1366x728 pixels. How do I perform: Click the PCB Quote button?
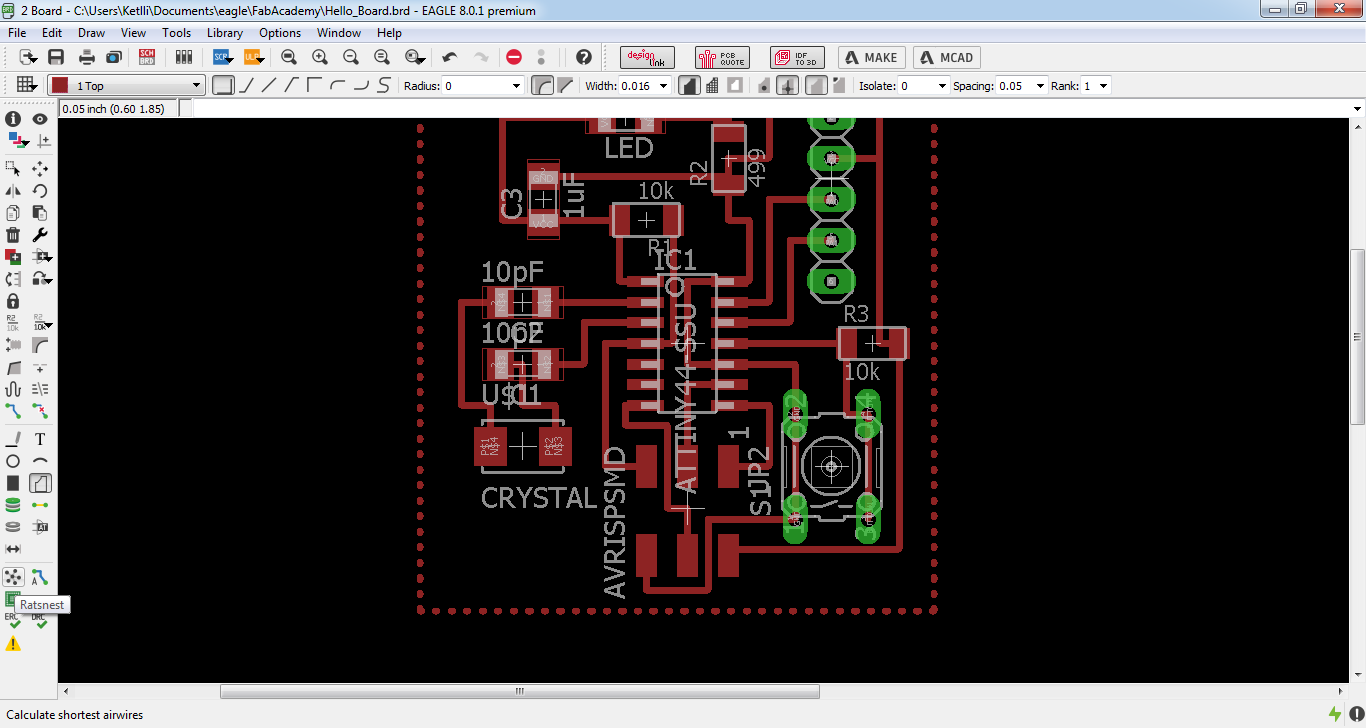722,58
